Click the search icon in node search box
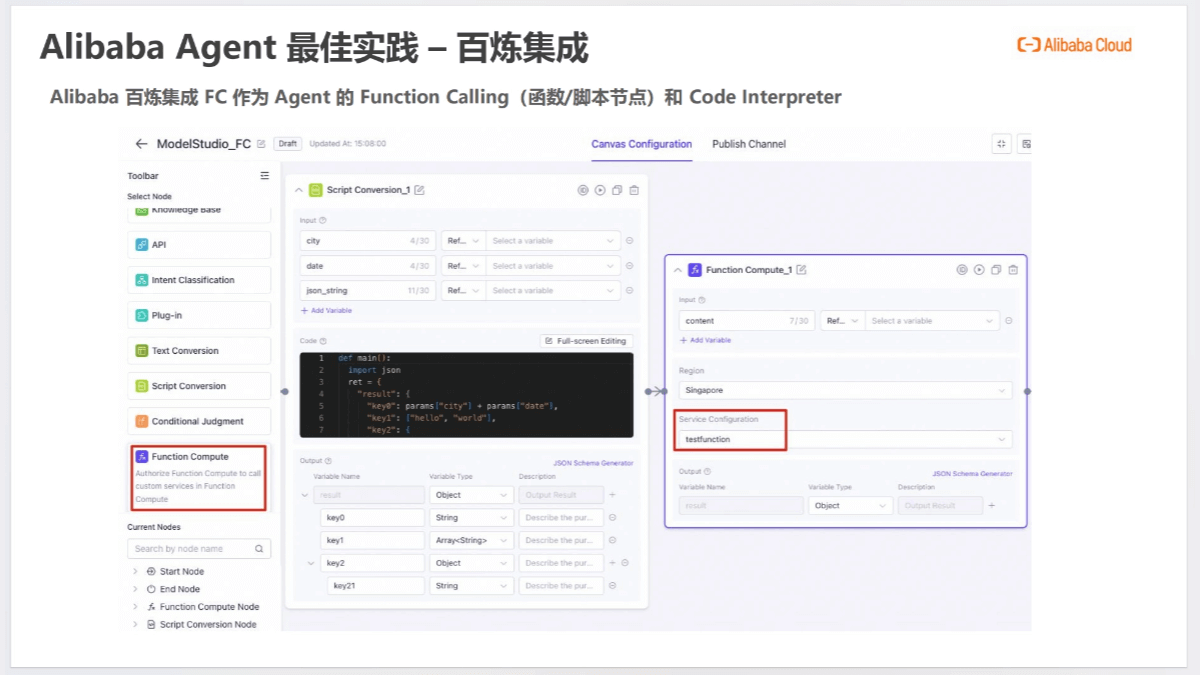This screenshot has height=675, width=1200. click(259, 549)
